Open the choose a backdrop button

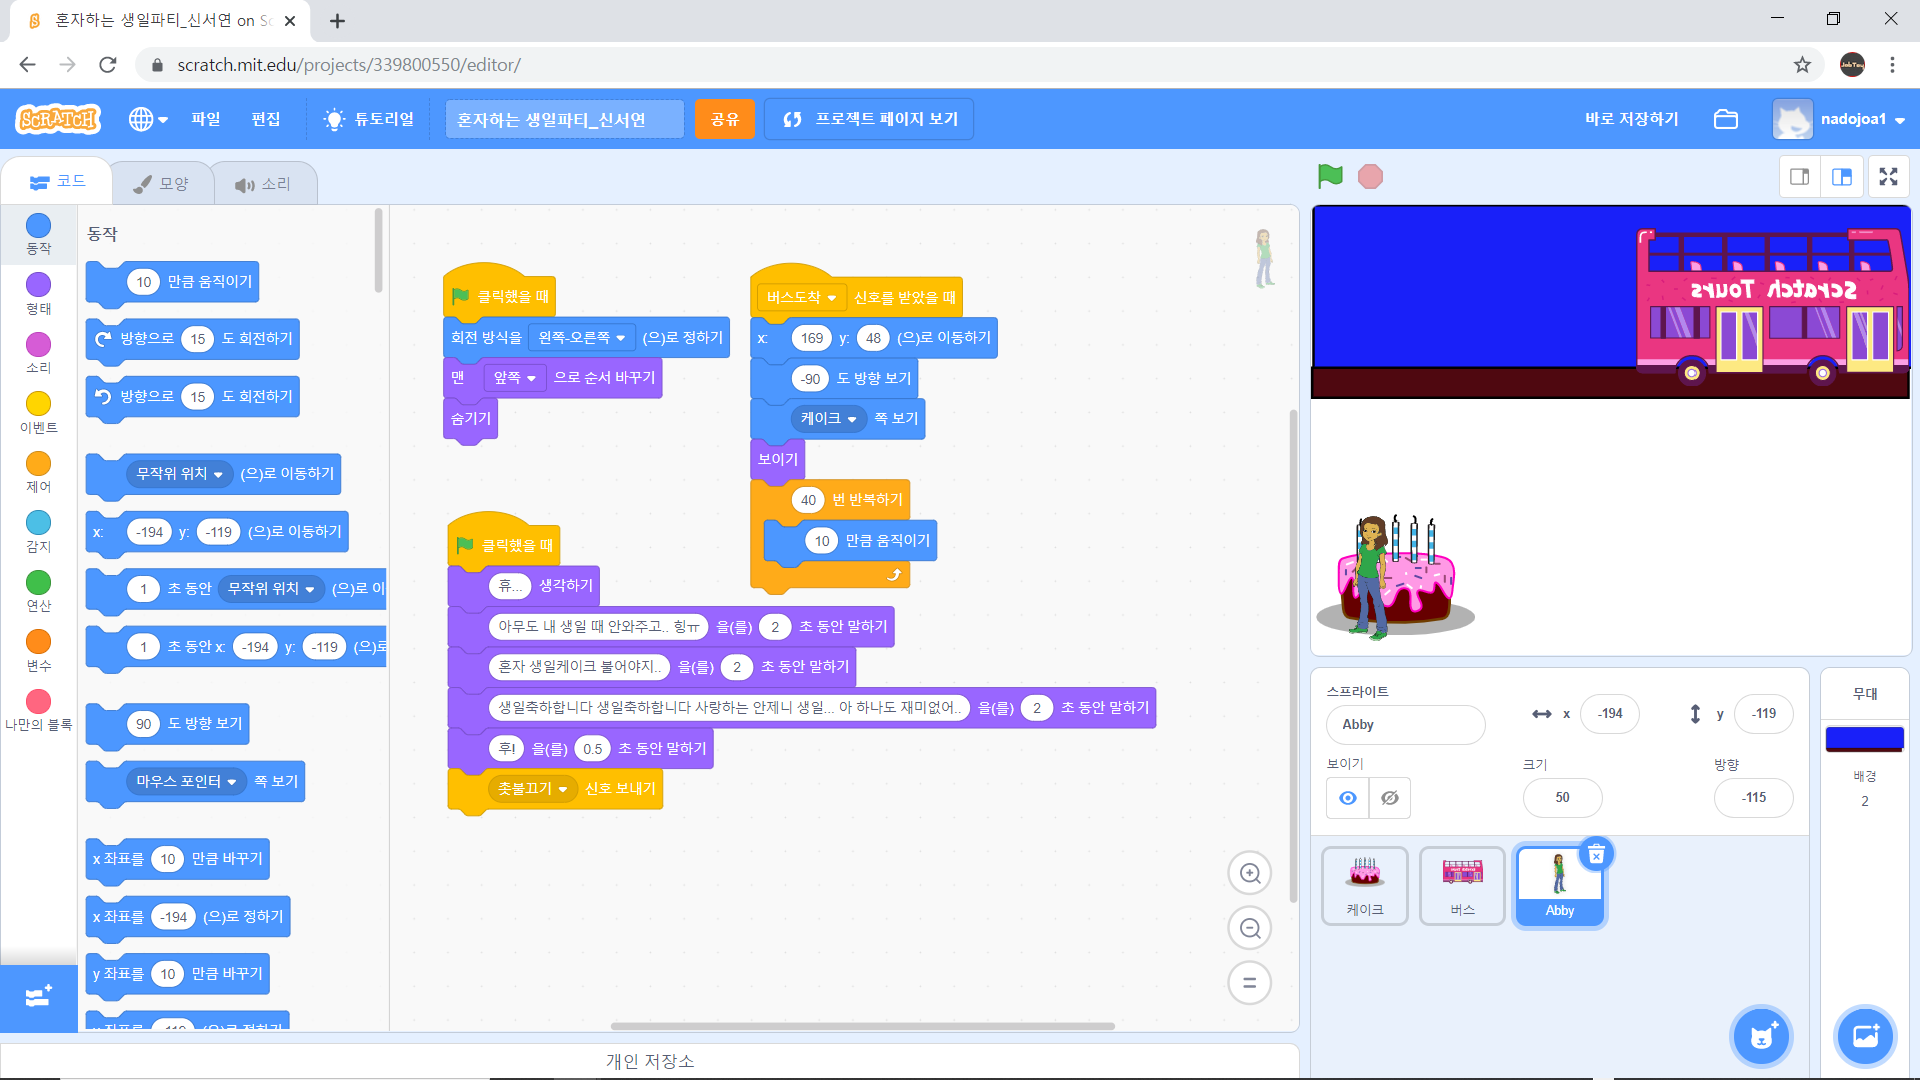coord(1865,1036)
